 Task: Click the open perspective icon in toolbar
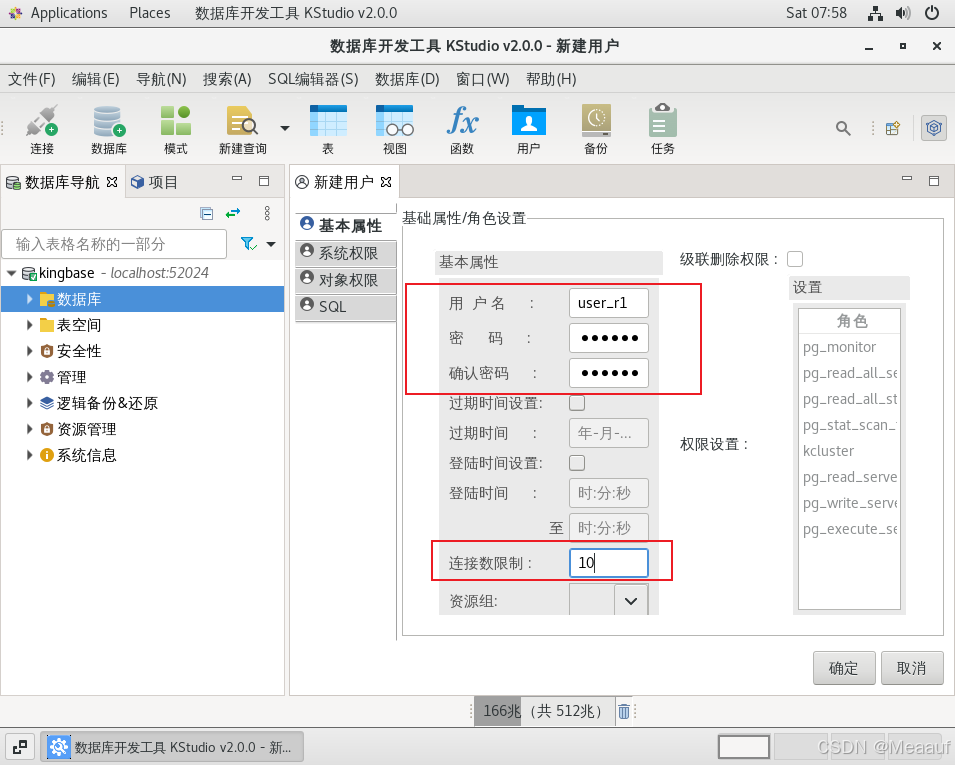click(893, 128)
